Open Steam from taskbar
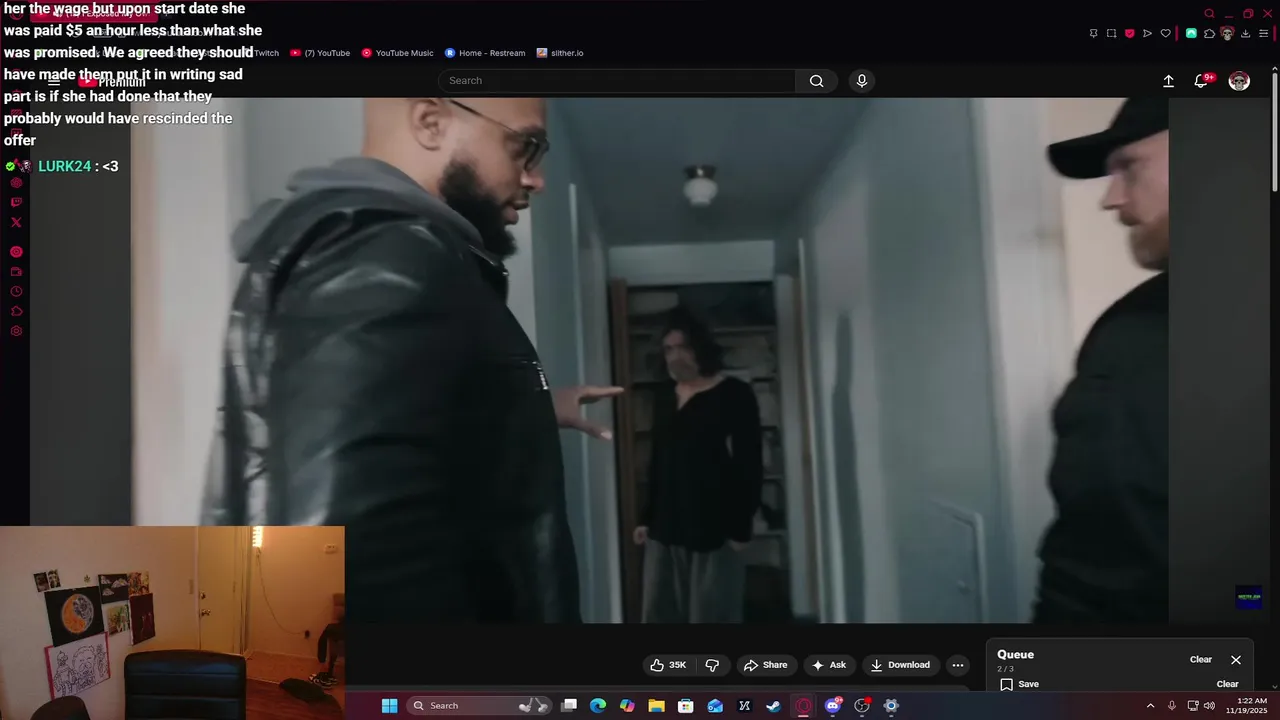Screen dimensions: 1280x720 773,706
